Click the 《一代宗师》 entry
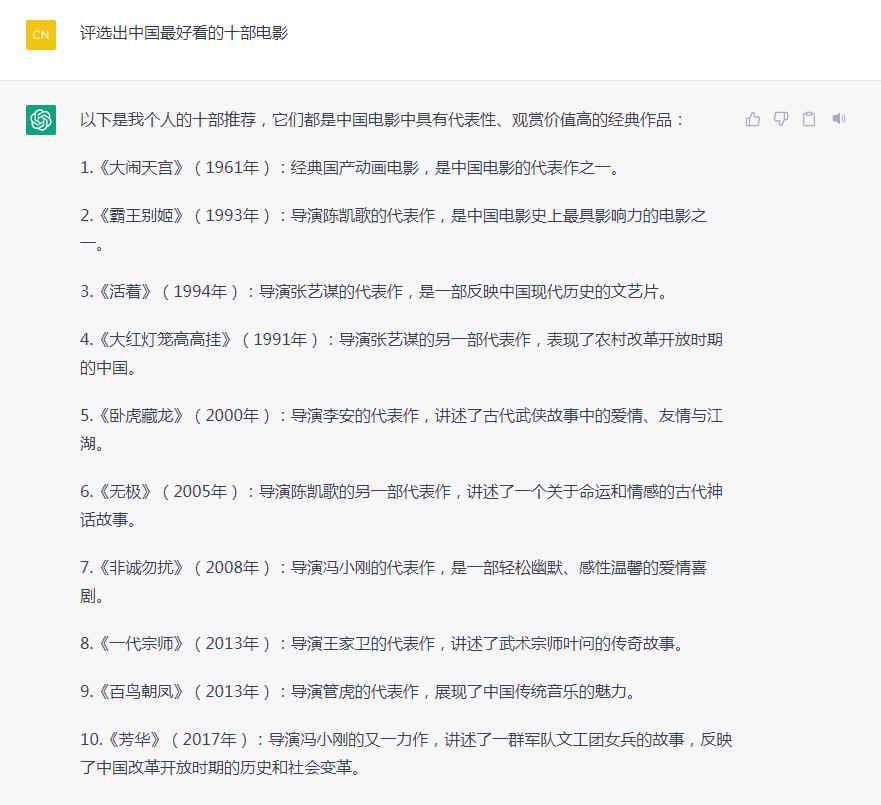881x805 pixels. (x=130, y=645)
